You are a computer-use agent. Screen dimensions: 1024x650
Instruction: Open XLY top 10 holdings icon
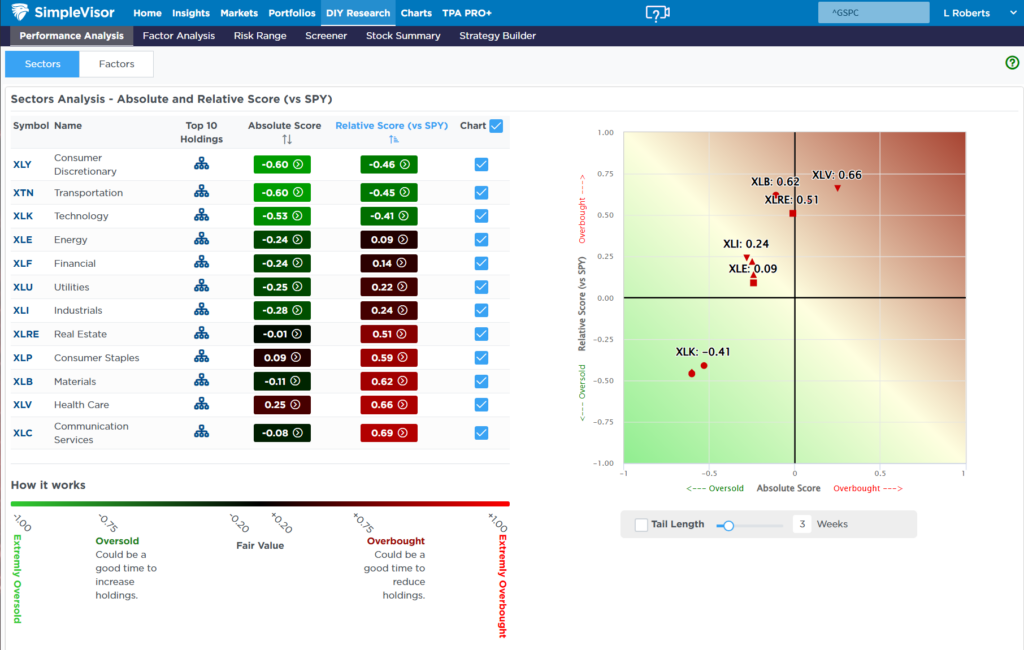(x=201, y=164)
